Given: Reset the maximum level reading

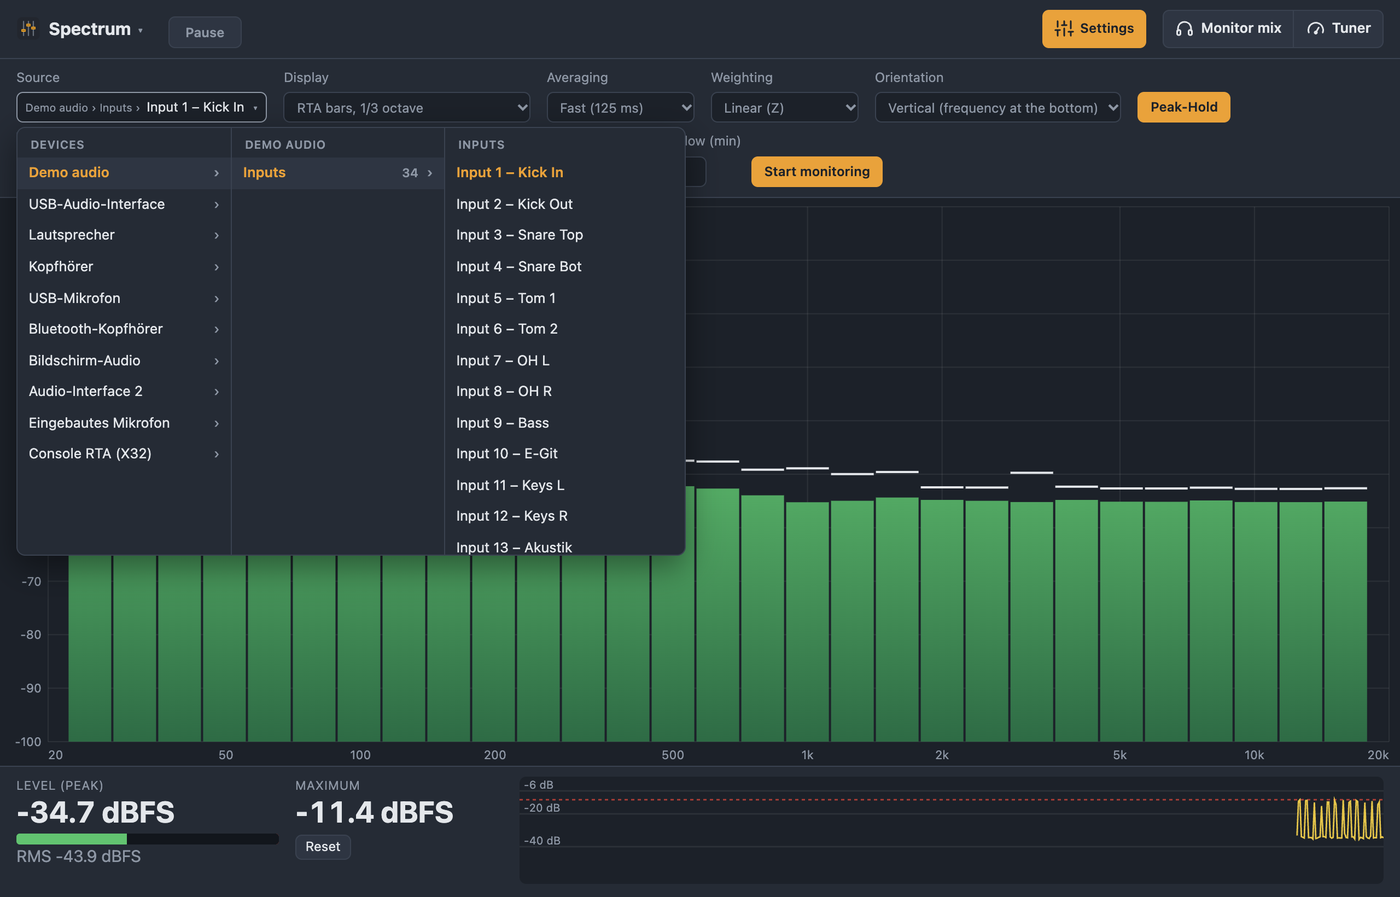Looking at the screenshot, I should pos(323,847).
